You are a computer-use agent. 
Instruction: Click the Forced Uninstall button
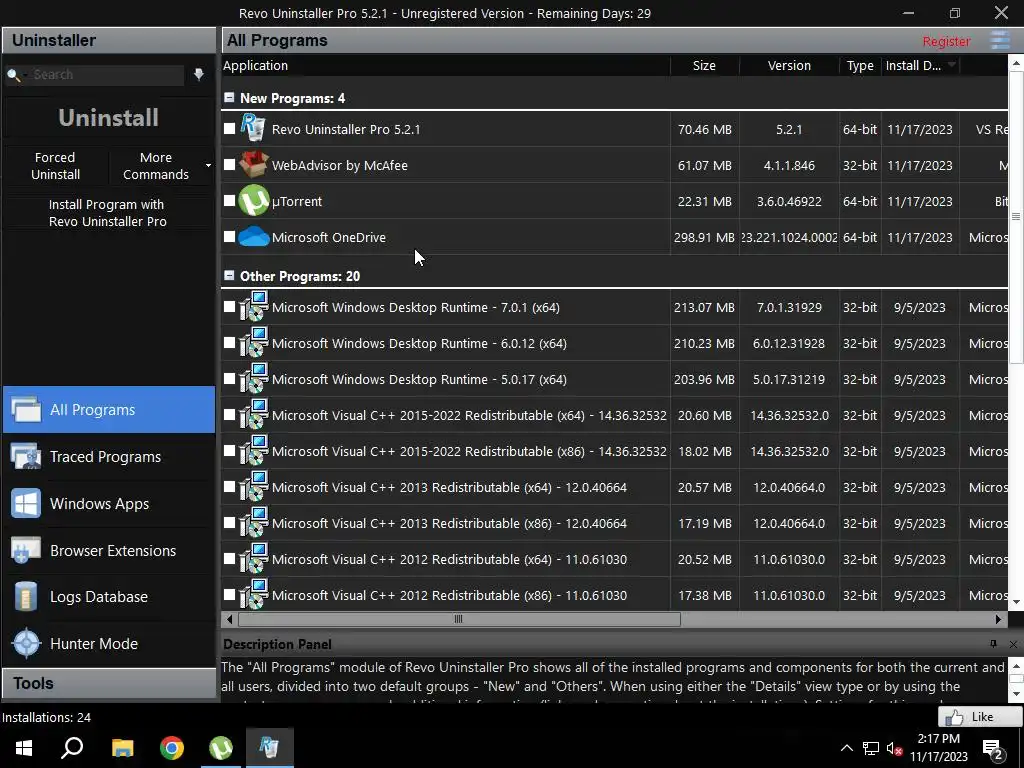tap(56, 166)
